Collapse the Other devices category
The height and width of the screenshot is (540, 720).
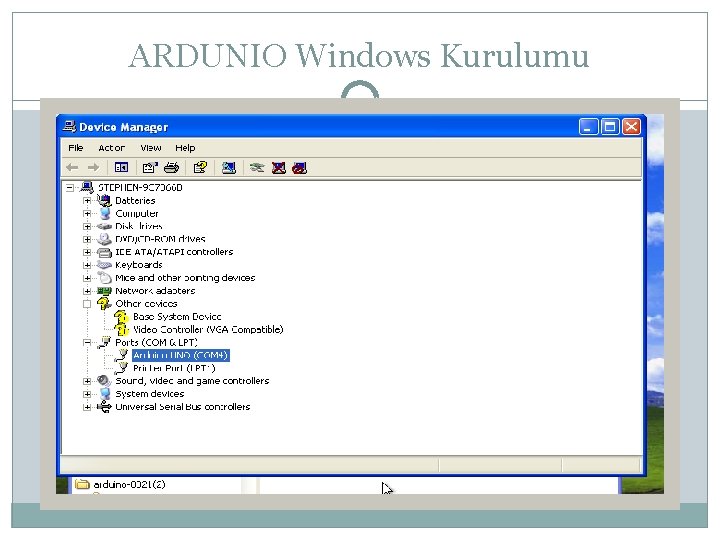click(87, 304)
